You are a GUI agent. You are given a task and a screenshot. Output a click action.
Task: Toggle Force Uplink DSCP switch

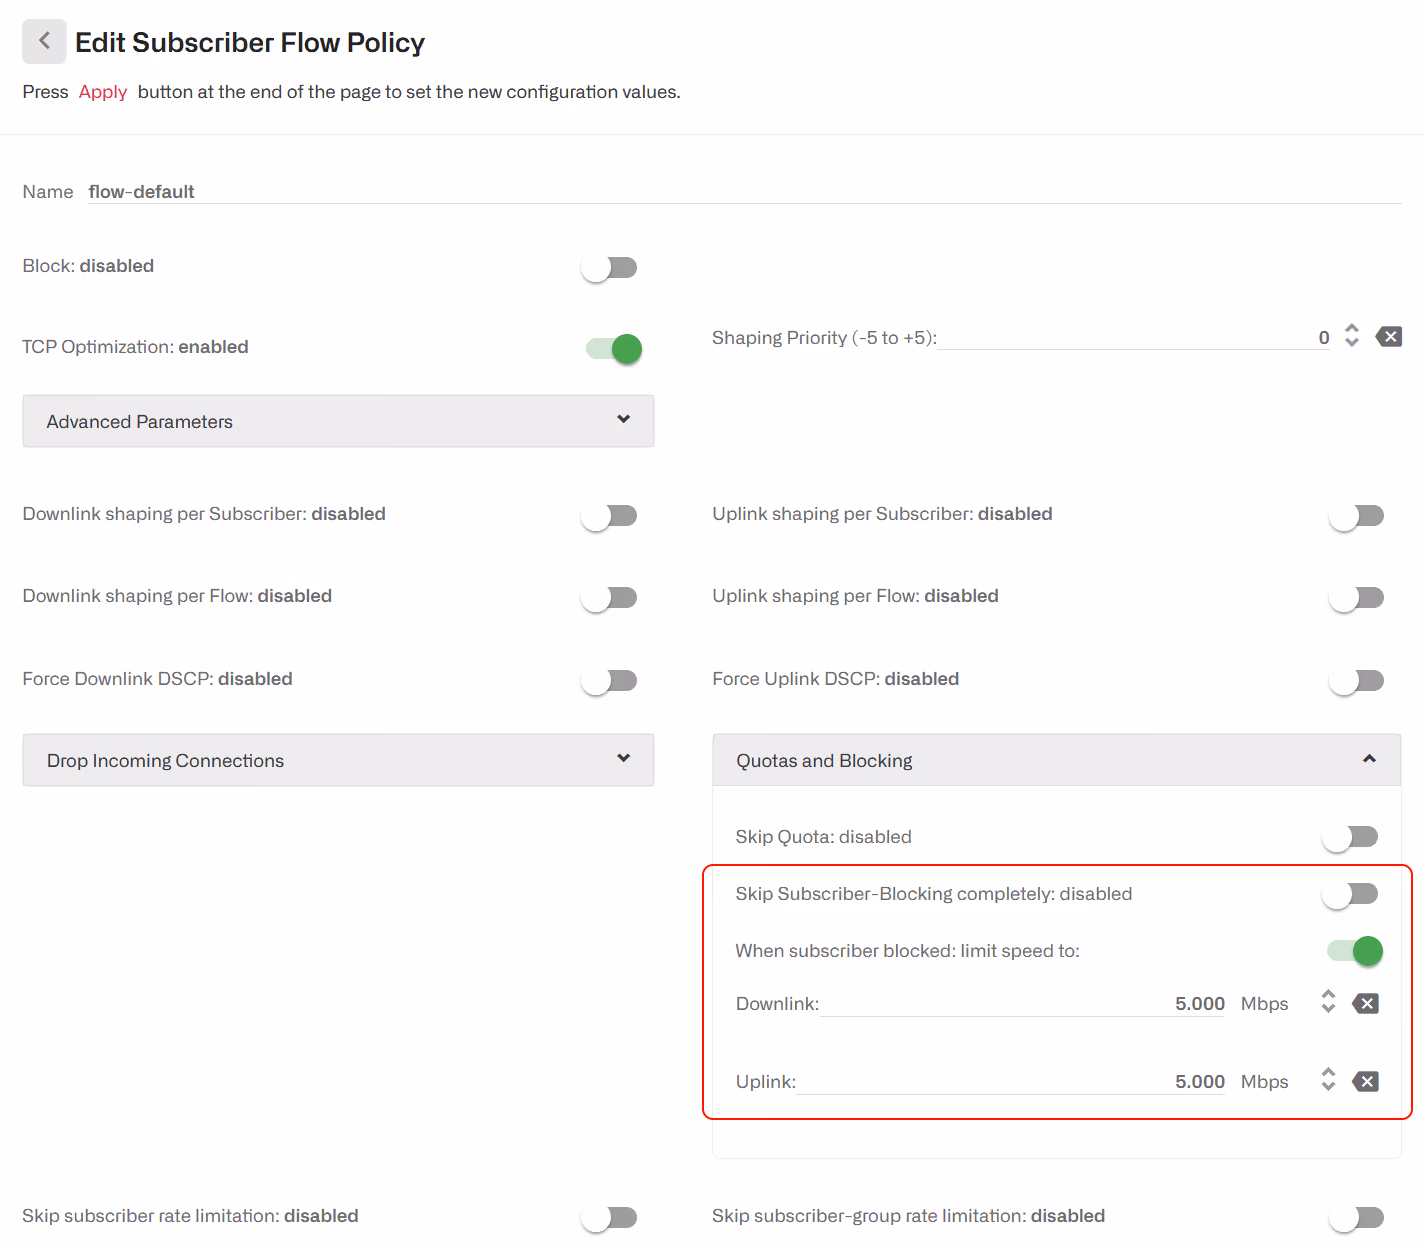point(1356,681)
